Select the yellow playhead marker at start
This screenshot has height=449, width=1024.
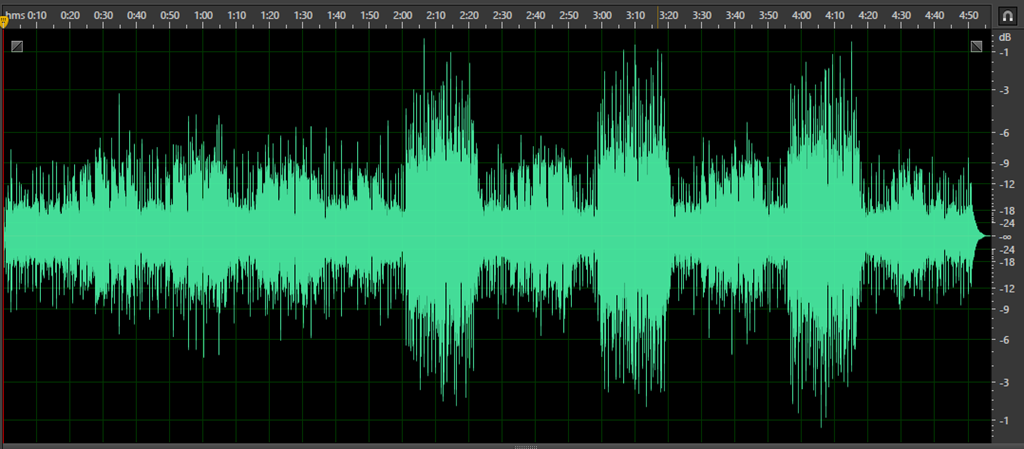(4, 22)
